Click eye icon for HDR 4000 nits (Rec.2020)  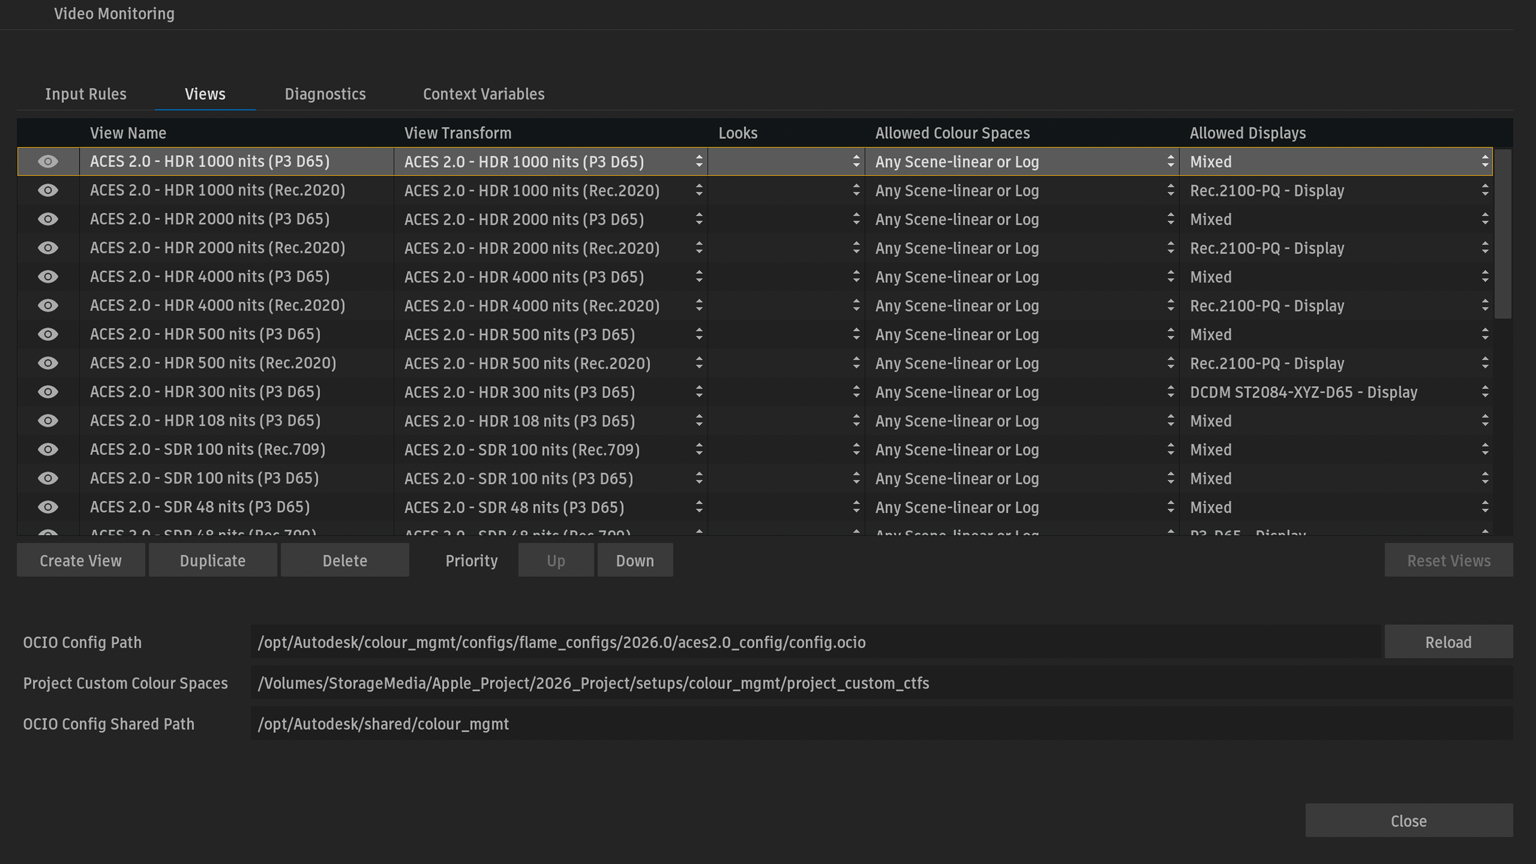tap(47, 306)
